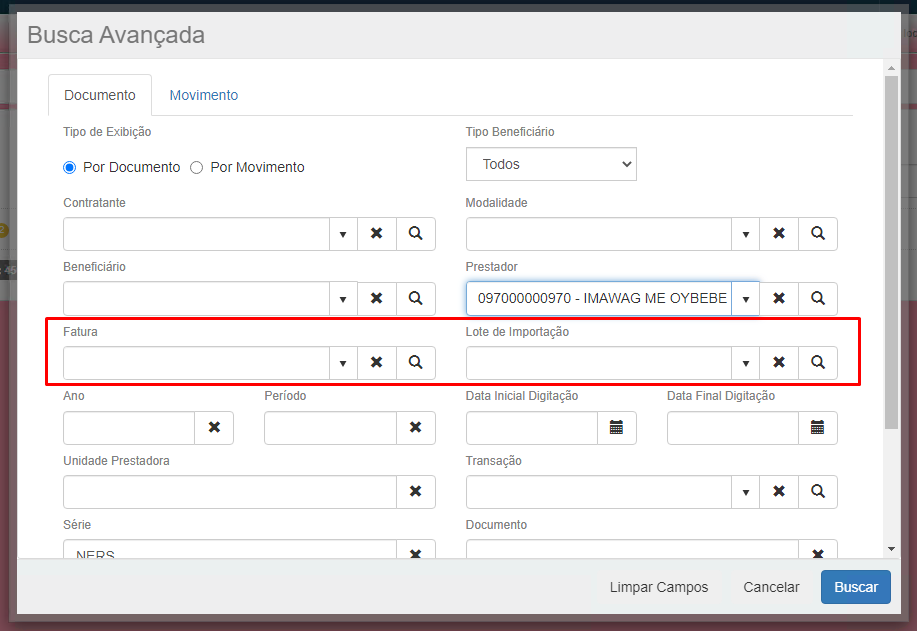Expand Beneficiário dropdown arrow
The height and width of the screenshot is (631, 917).
343,298
